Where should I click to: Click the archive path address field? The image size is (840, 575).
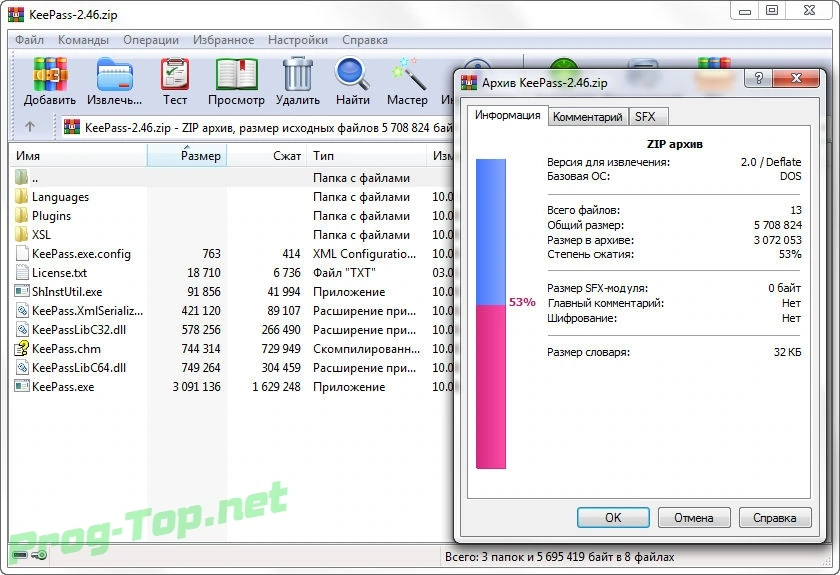(257, 128)
